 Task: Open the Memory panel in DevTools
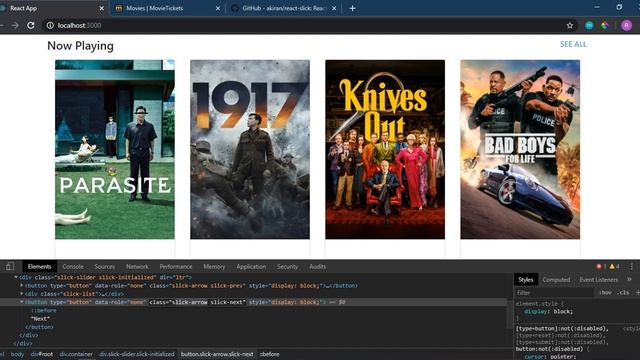(x=214, y=267)
